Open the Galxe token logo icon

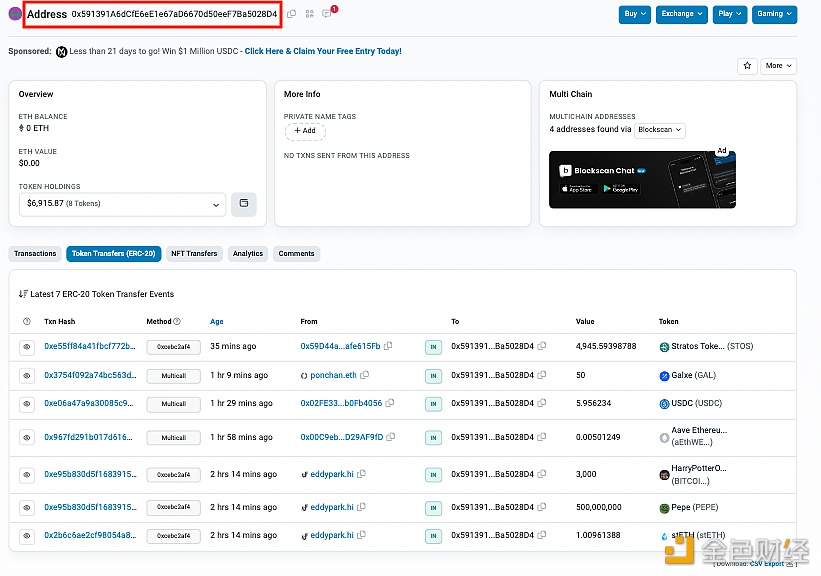click(x=664, y=375)
